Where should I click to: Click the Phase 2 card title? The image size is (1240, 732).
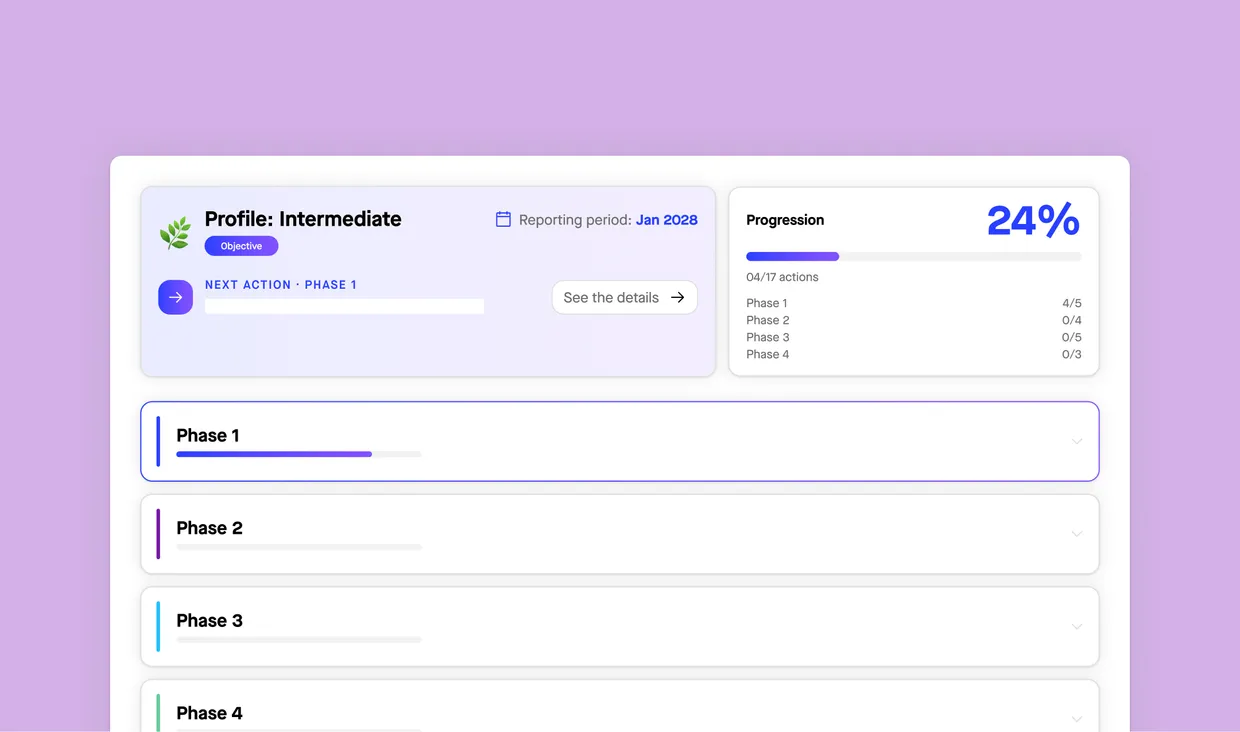click(209, 527)
